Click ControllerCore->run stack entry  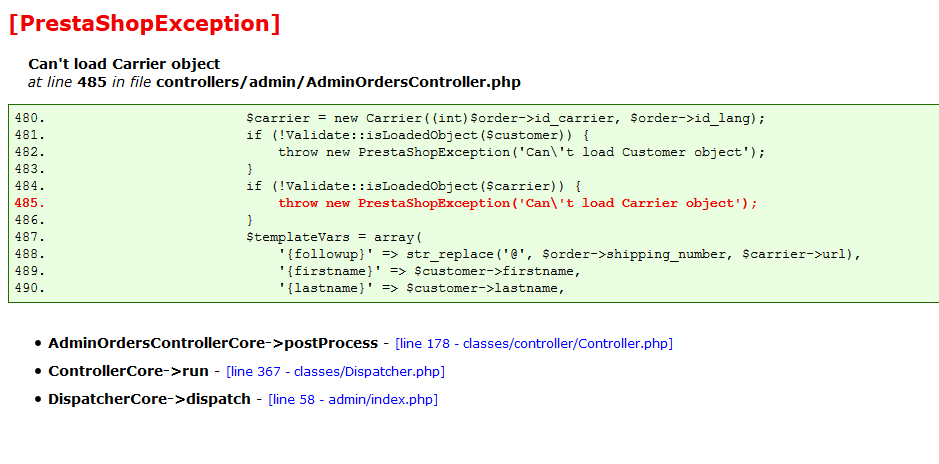(x=128, y=371)
